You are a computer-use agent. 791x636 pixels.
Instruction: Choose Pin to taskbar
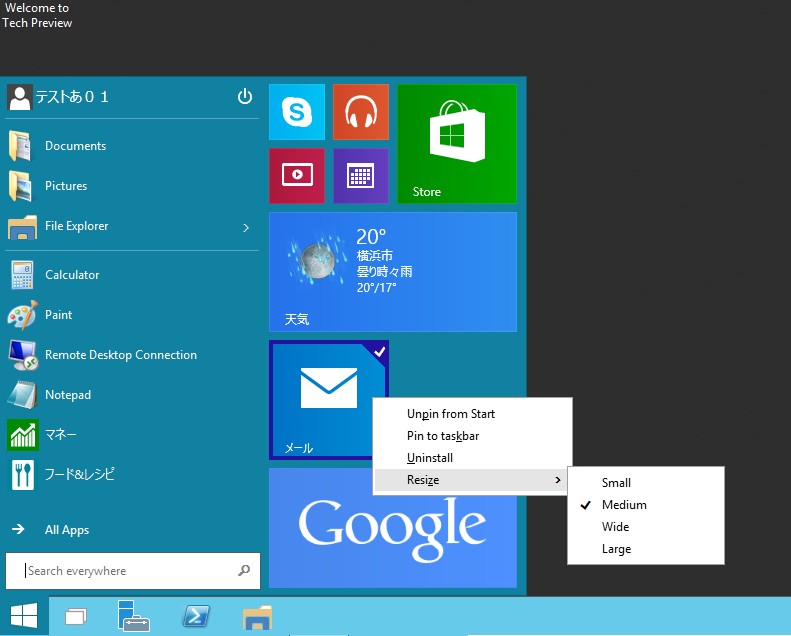point(472,436)
